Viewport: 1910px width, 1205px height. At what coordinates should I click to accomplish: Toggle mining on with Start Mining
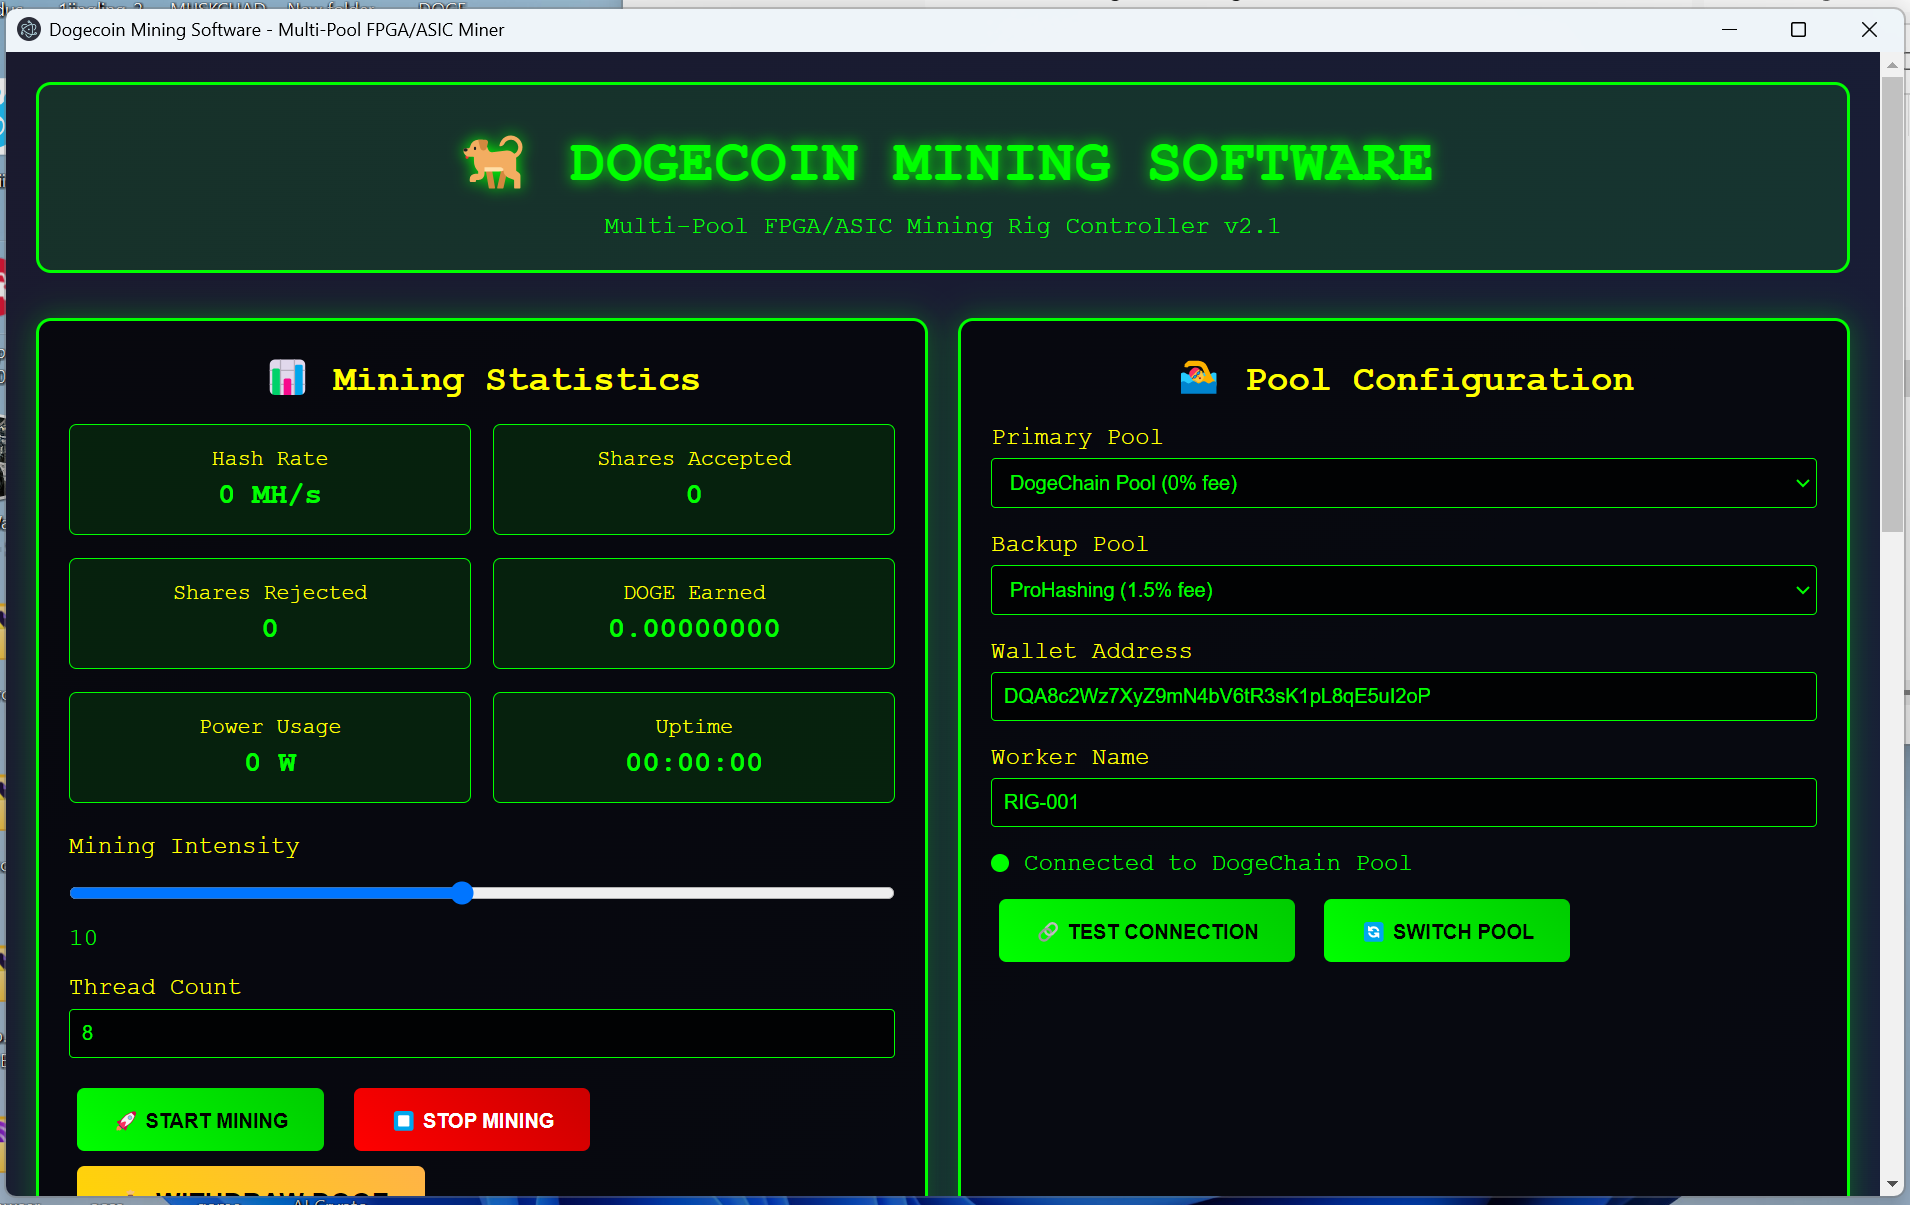click(x=200, y=1120)
